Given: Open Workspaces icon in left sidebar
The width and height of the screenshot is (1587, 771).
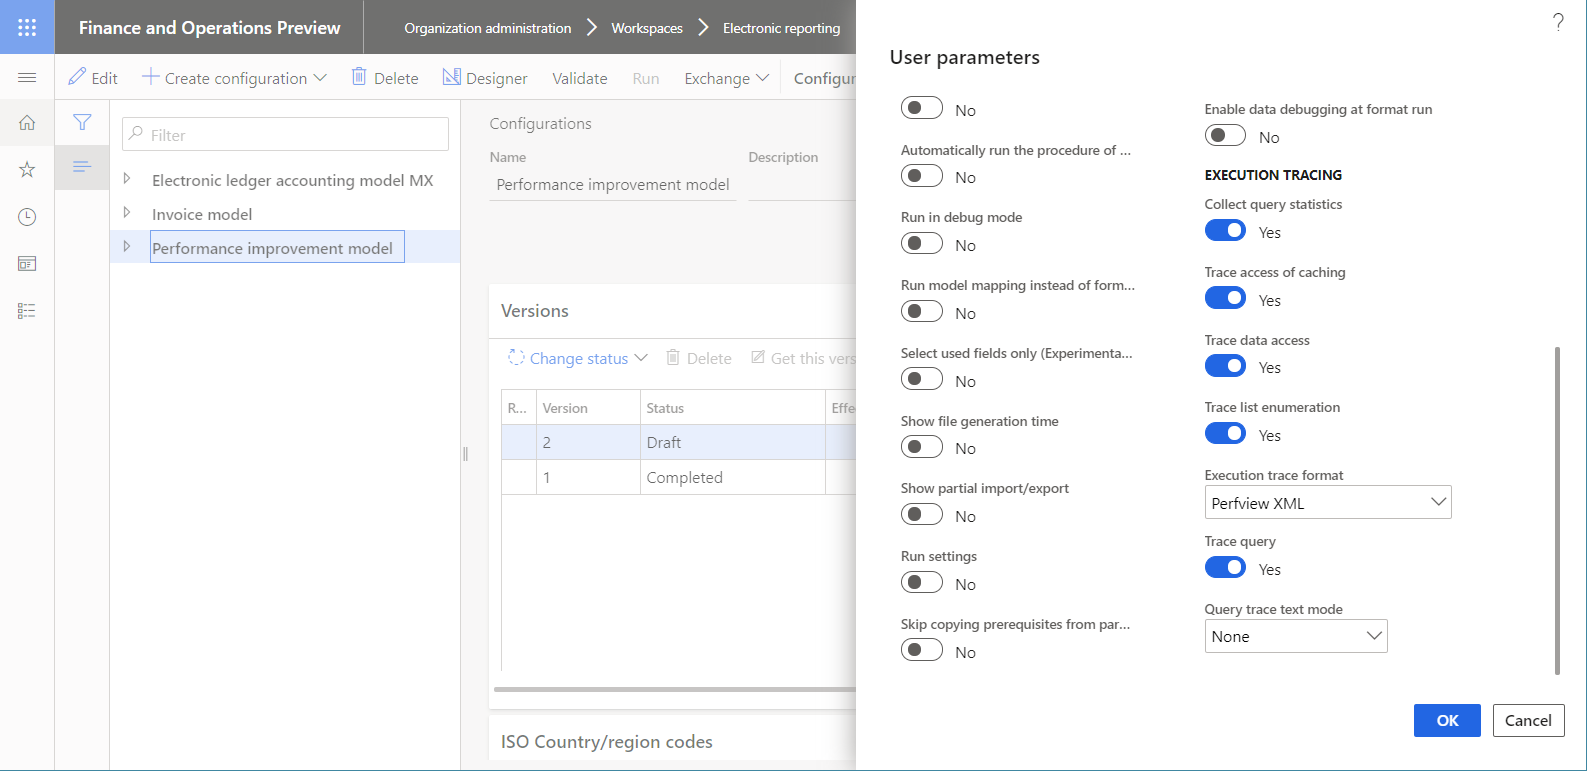Looking at the screenshot, I should tap(27, 264).
